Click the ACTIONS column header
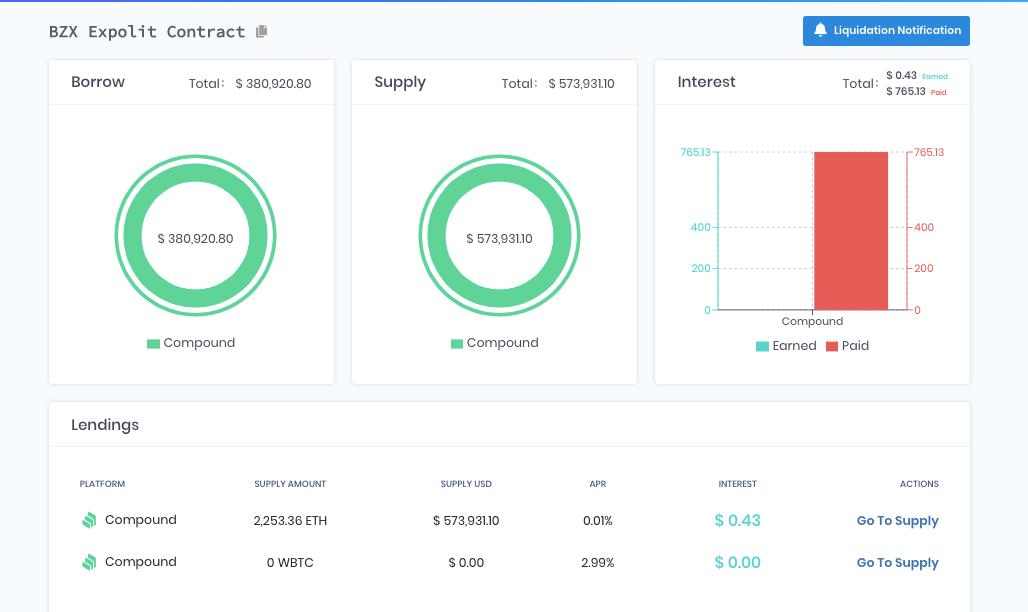Screen dimensions: 1028x612 click(919, 484)
